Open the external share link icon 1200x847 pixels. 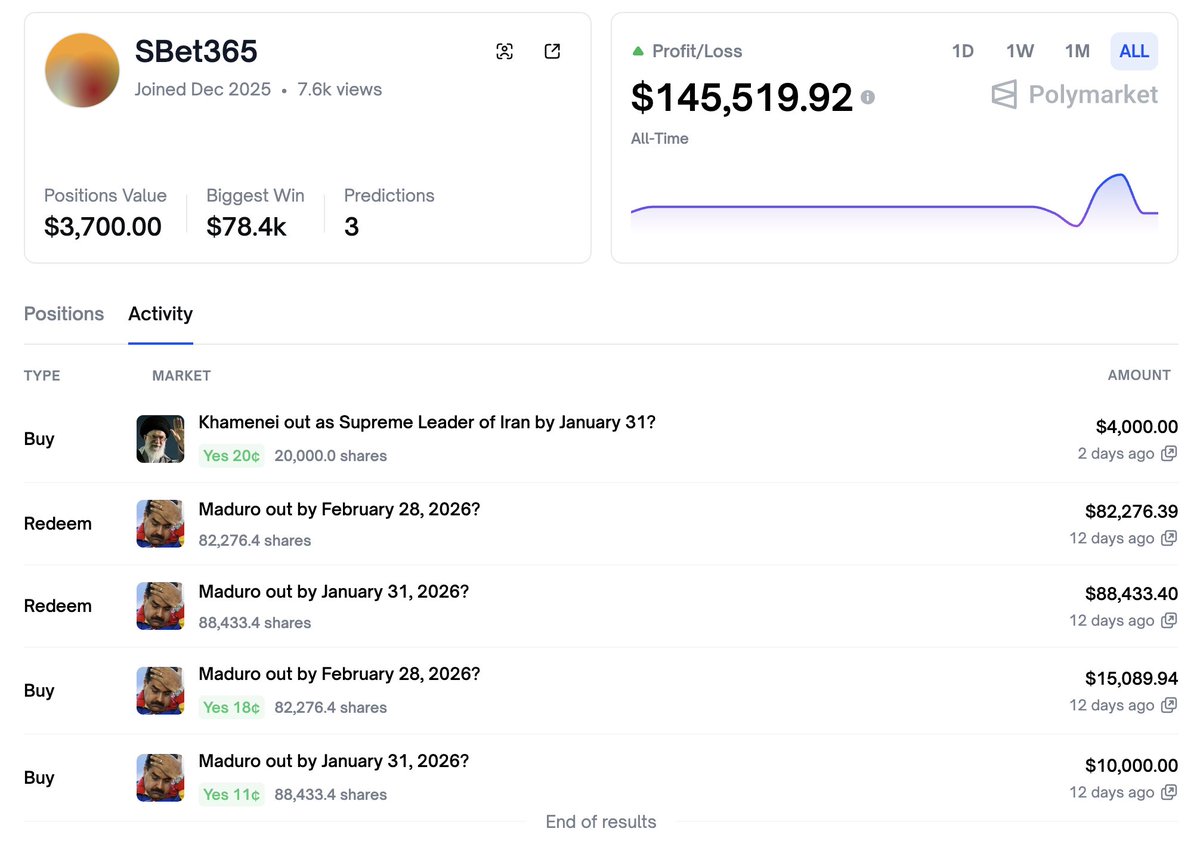(x=552, y=52)
